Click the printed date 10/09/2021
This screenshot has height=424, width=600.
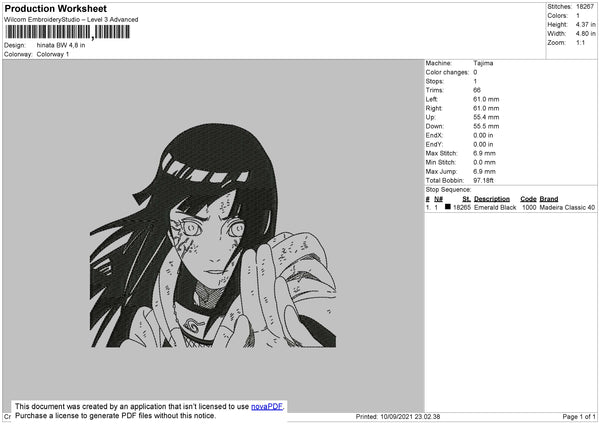click(x=397, y=416)
